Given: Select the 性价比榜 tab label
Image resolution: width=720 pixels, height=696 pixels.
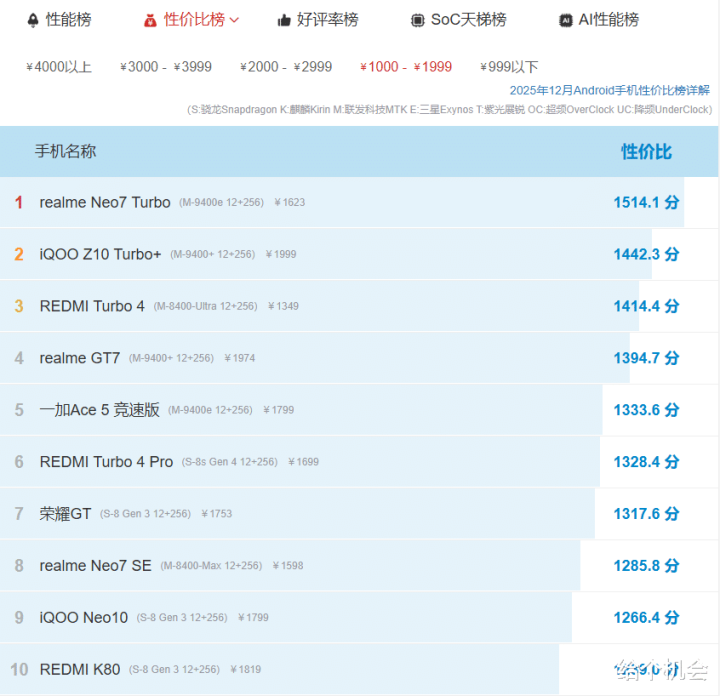Looking at the screenshot, I should tap(194, 20).
